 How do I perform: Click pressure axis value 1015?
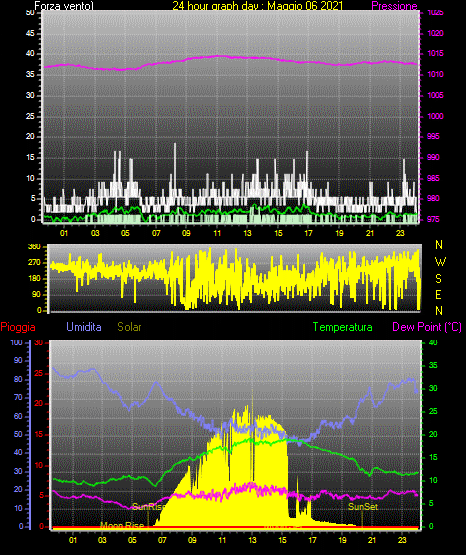(435, 53)
